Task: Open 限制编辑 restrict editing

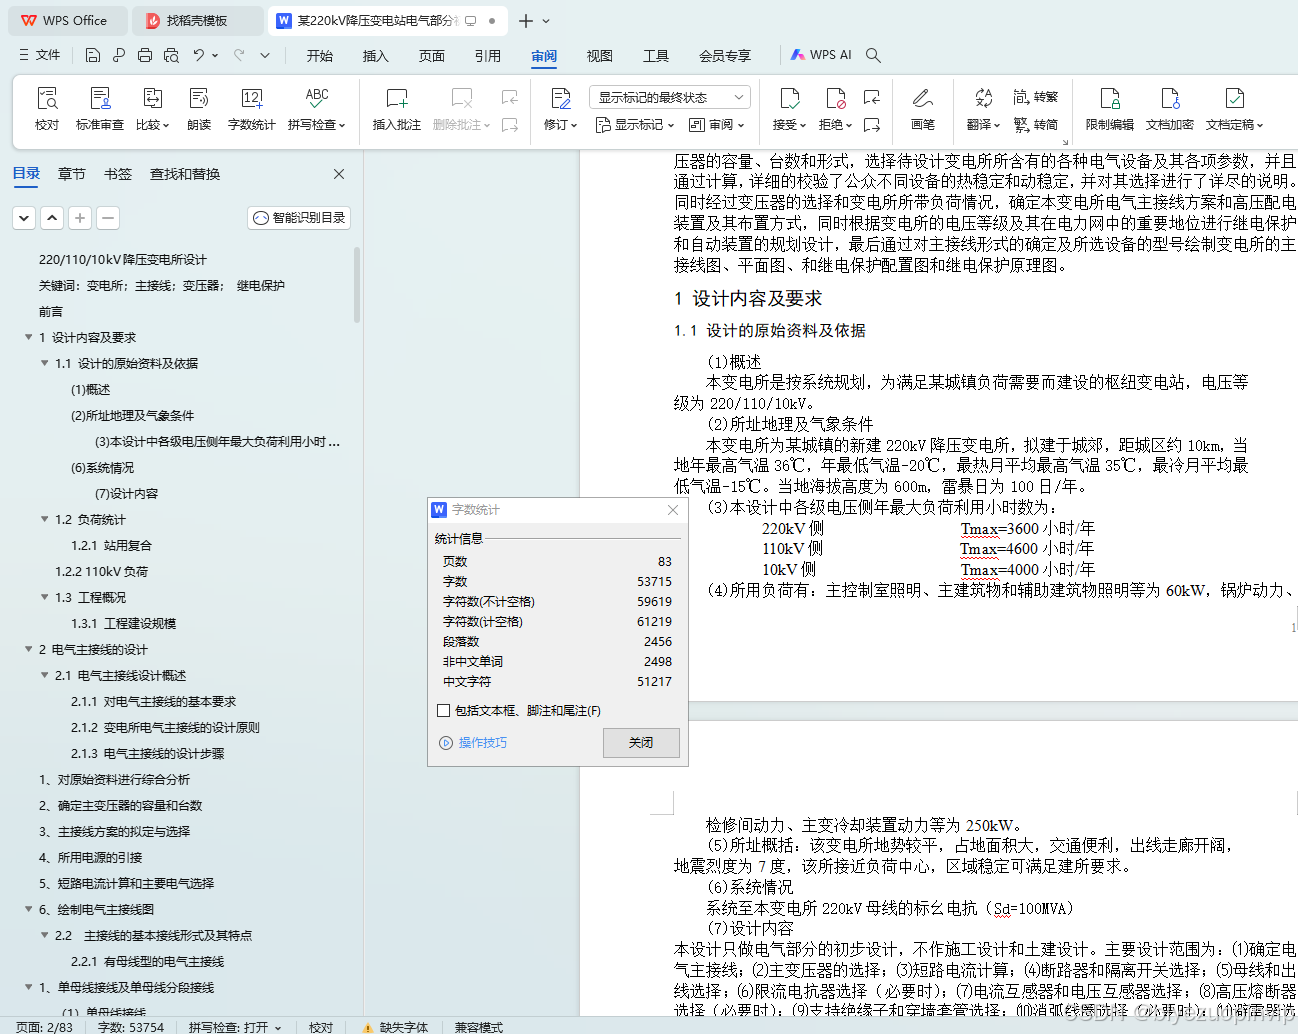Action: click(1110, 108)
